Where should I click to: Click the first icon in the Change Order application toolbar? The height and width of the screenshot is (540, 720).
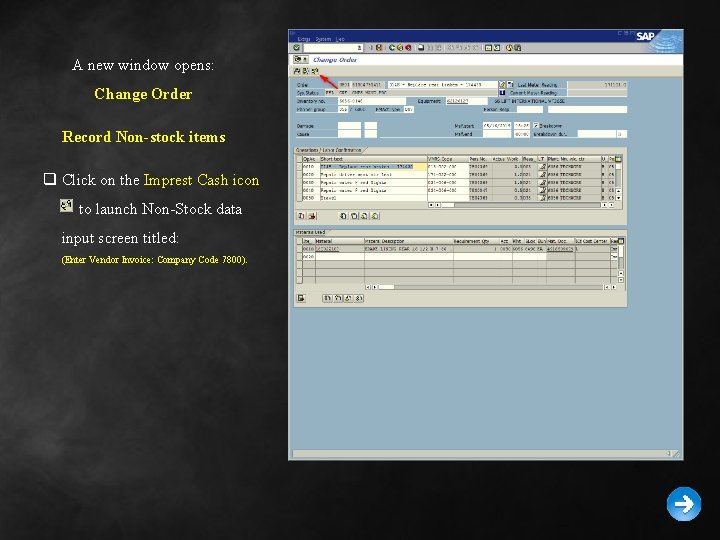[x=297, y=71]
